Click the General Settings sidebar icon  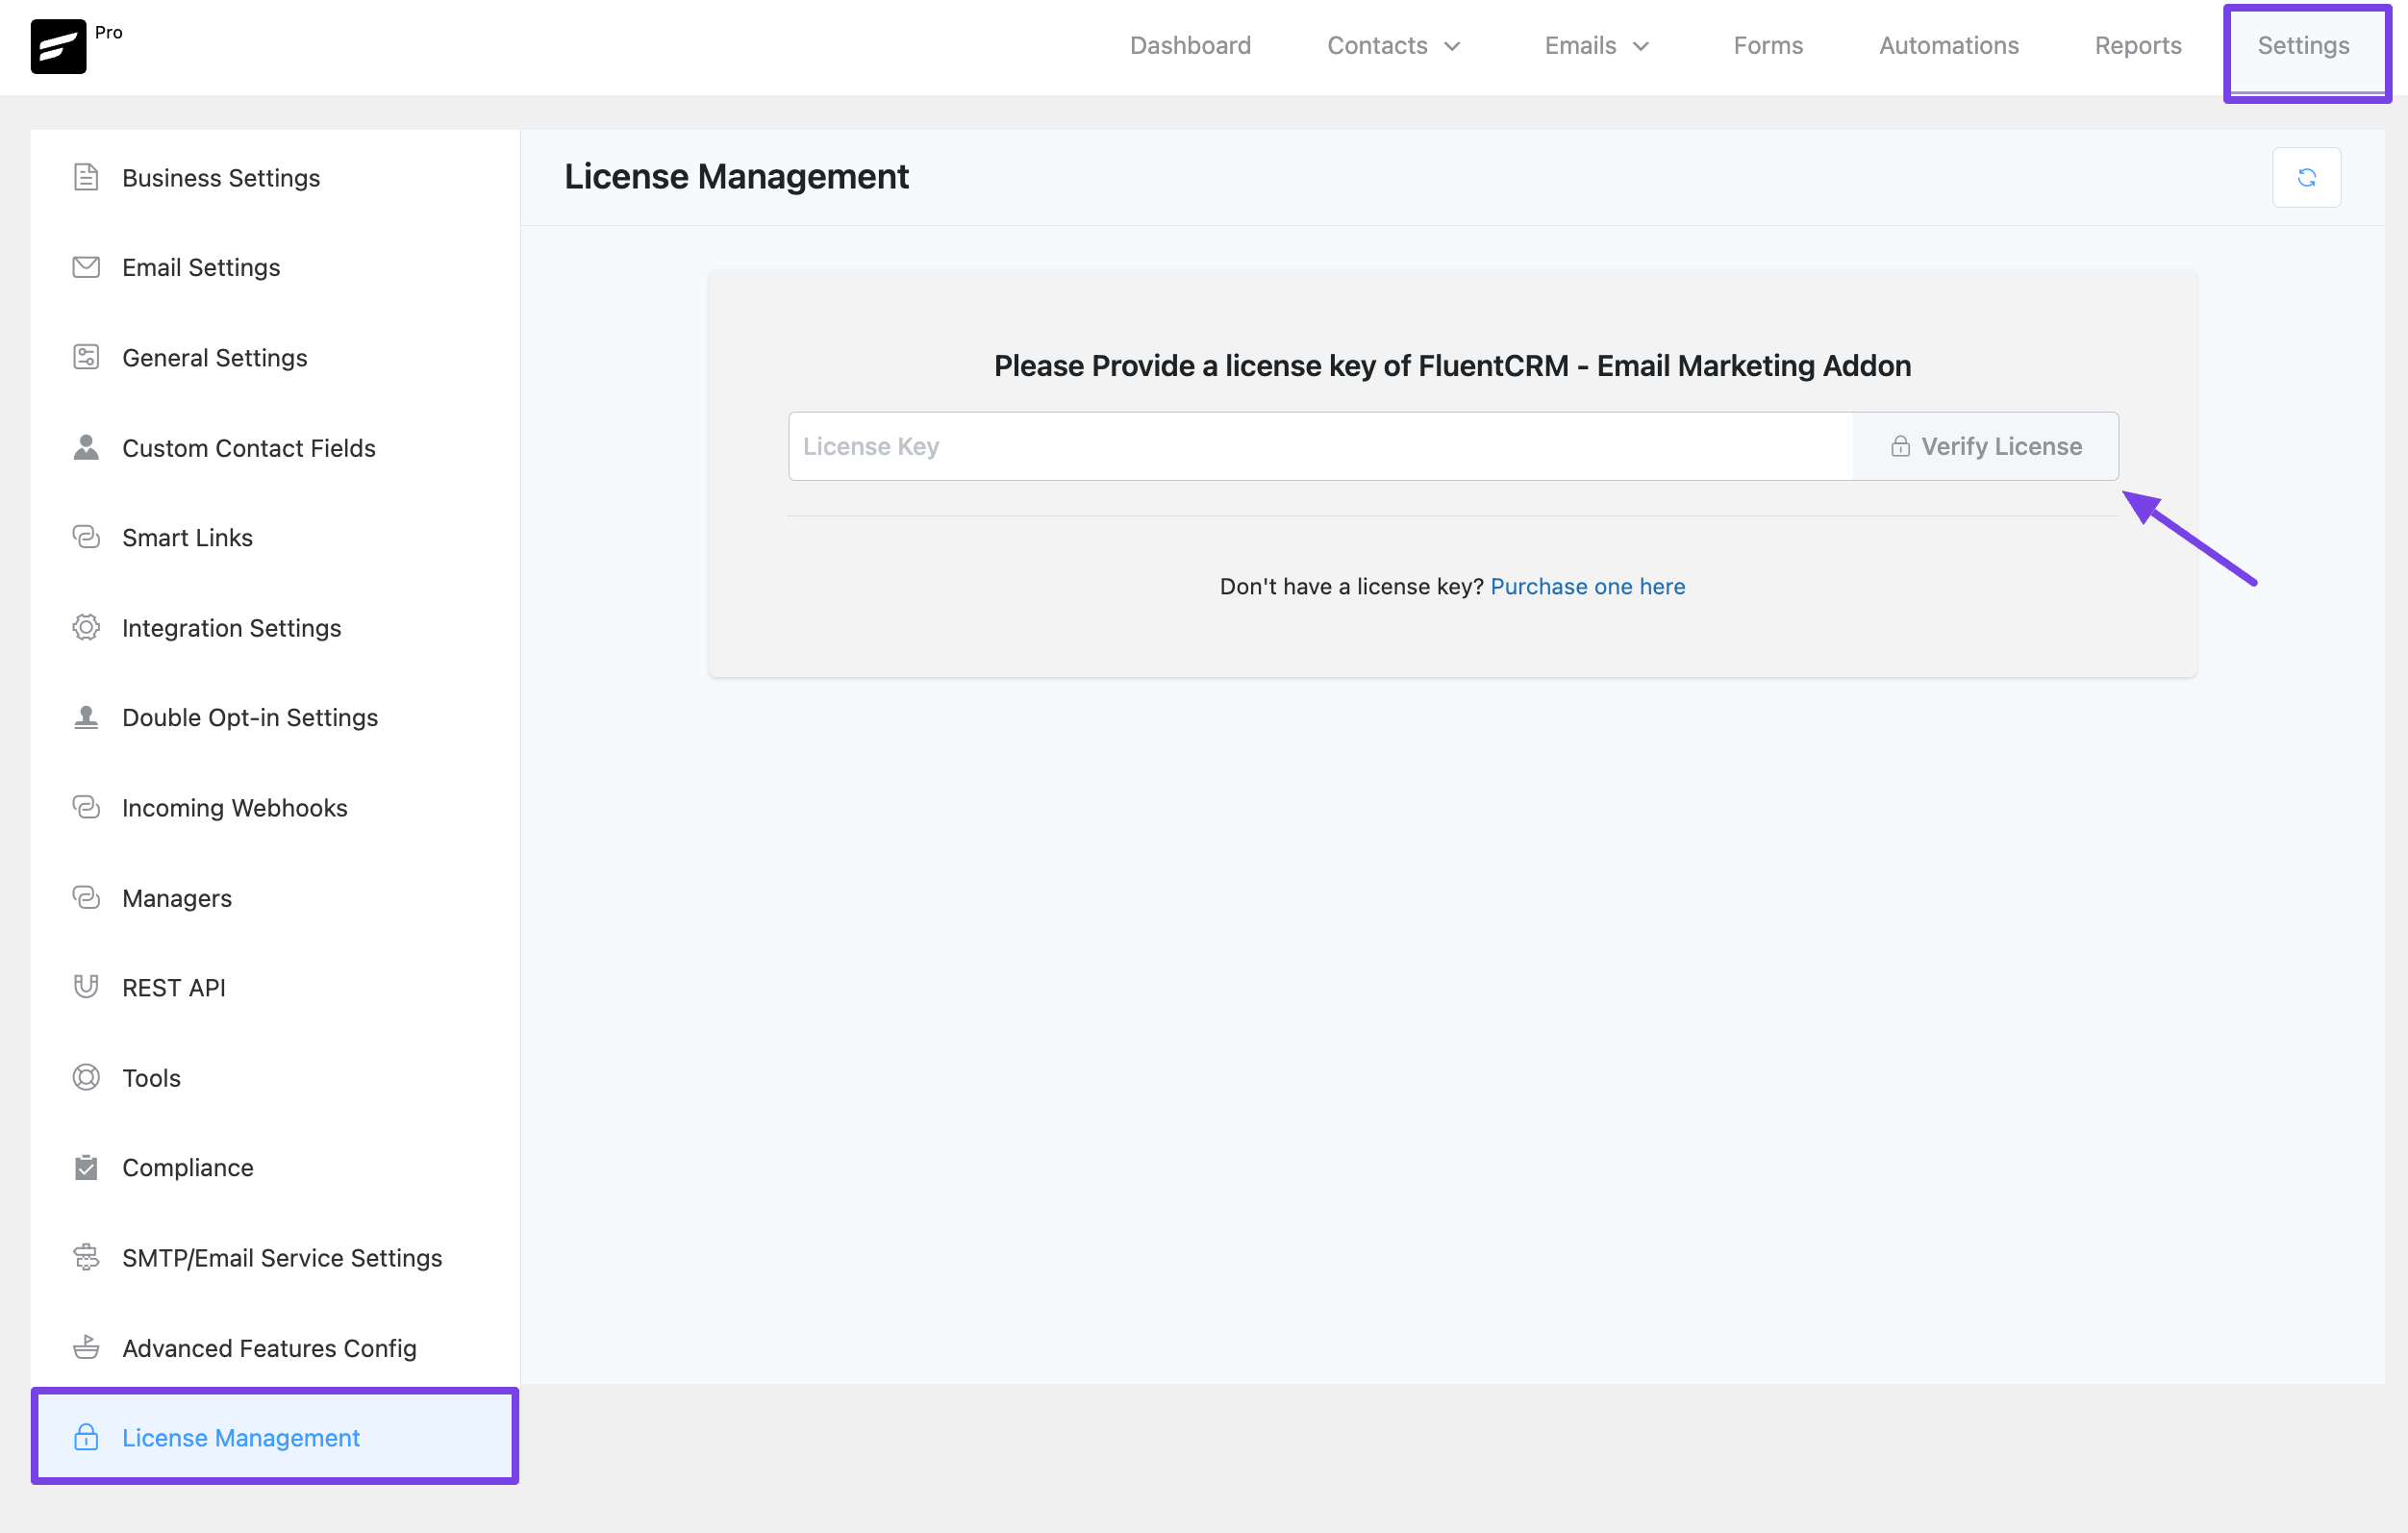point(86,357)
